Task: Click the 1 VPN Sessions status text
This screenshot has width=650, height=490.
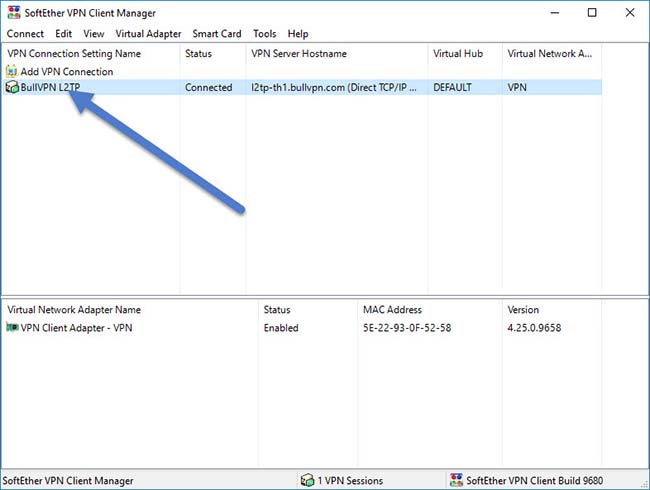Action: 350,480
